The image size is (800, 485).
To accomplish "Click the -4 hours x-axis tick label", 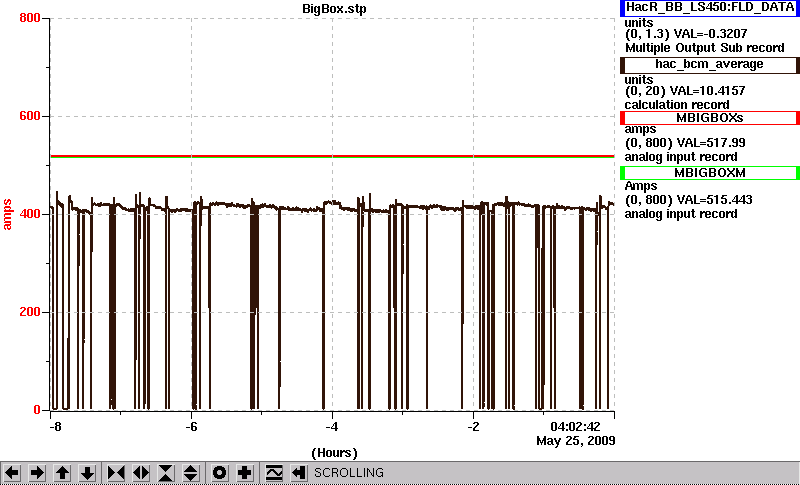I will [x=332, y=427].
